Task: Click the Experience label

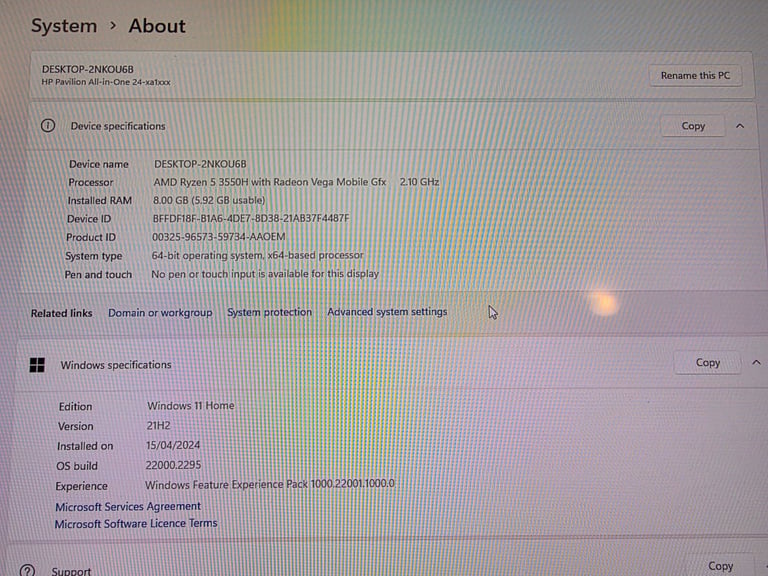Action: coord(81,486)
